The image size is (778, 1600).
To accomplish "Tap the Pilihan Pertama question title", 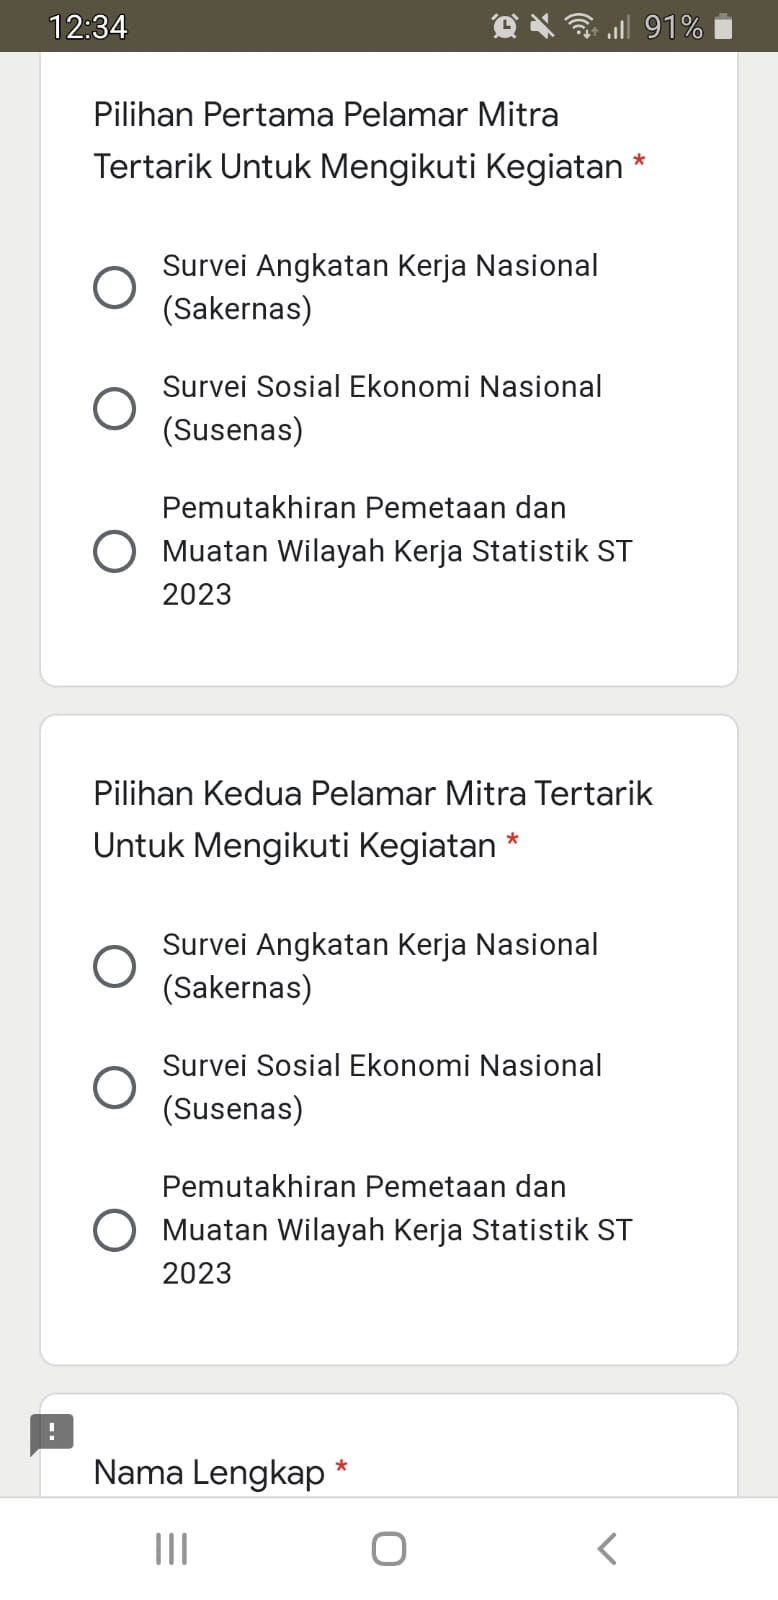I will (358, 140).
